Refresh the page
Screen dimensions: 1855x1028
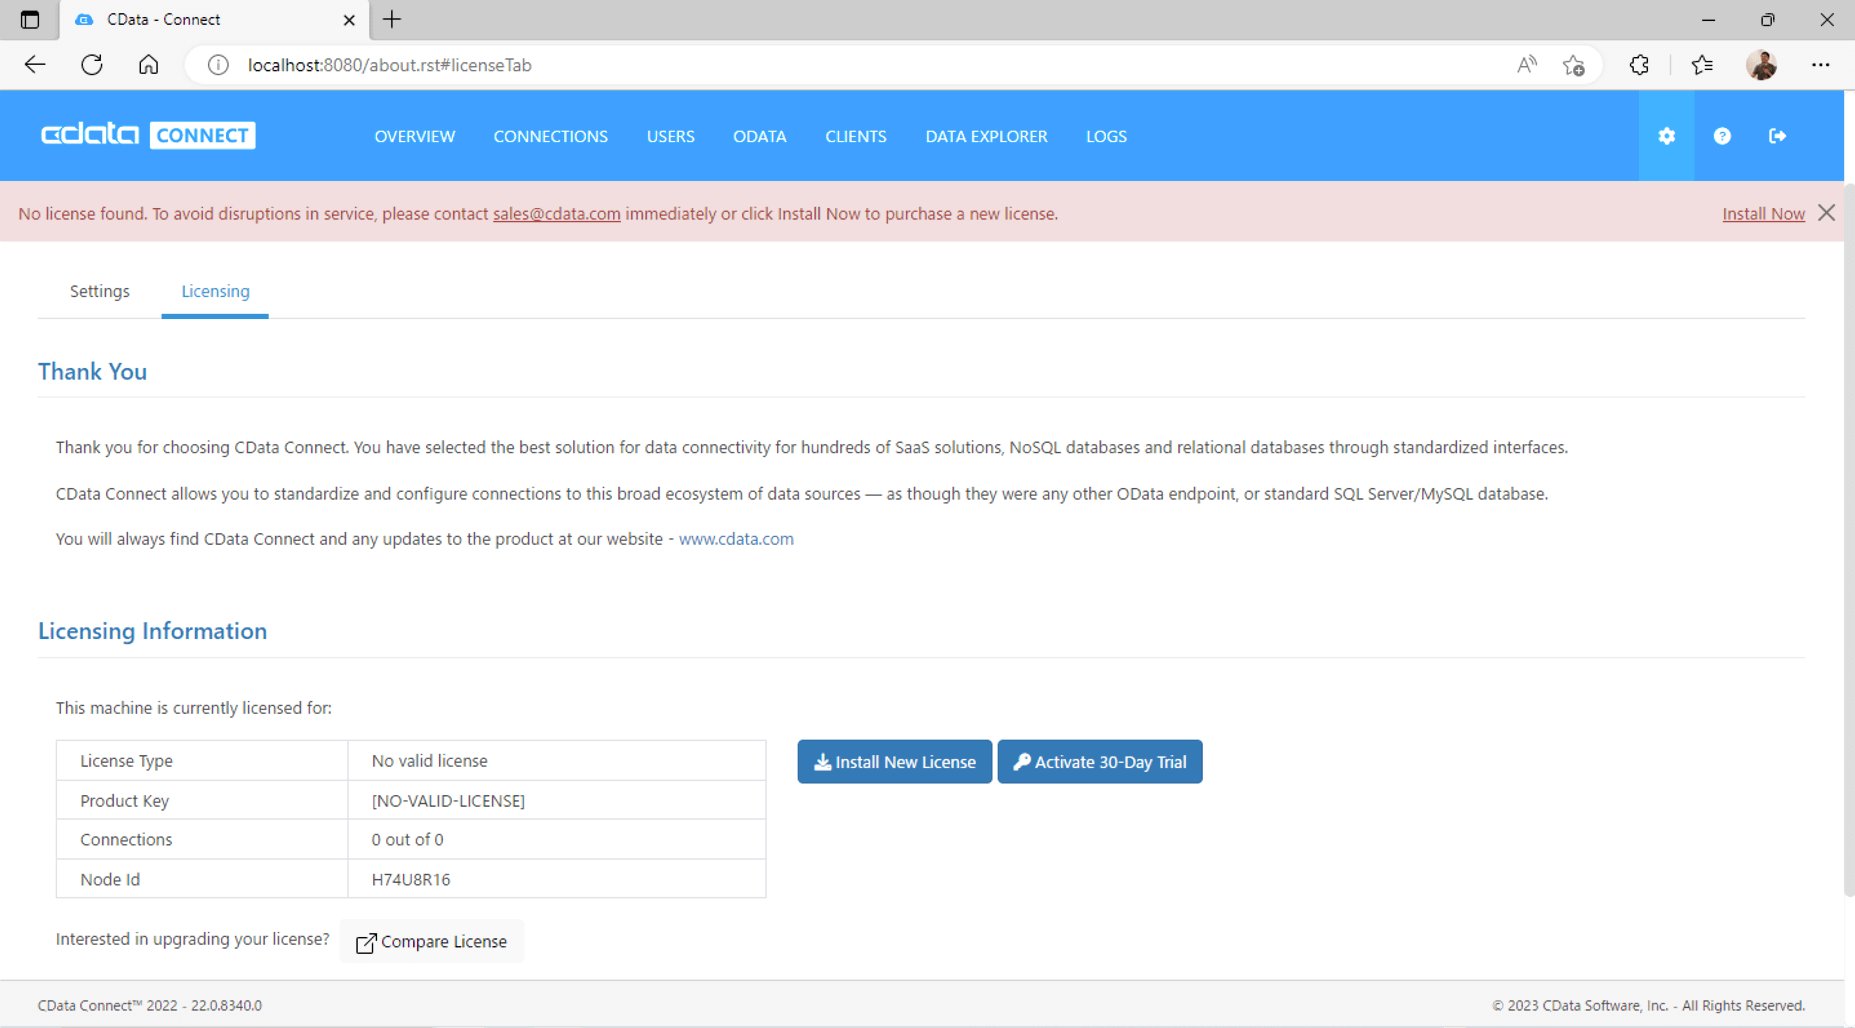click(92, 65)
